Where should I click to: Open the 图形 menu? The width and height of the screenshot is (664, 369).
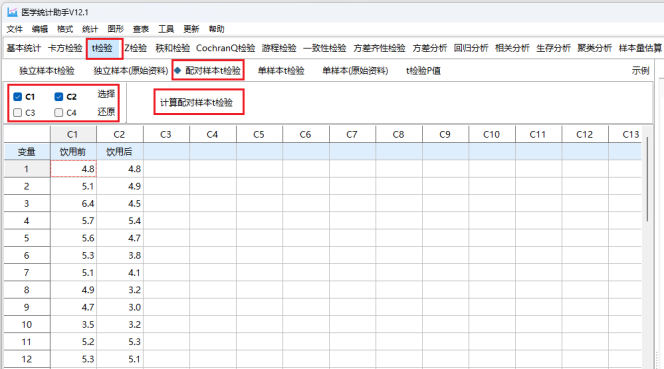pos(115,29)
